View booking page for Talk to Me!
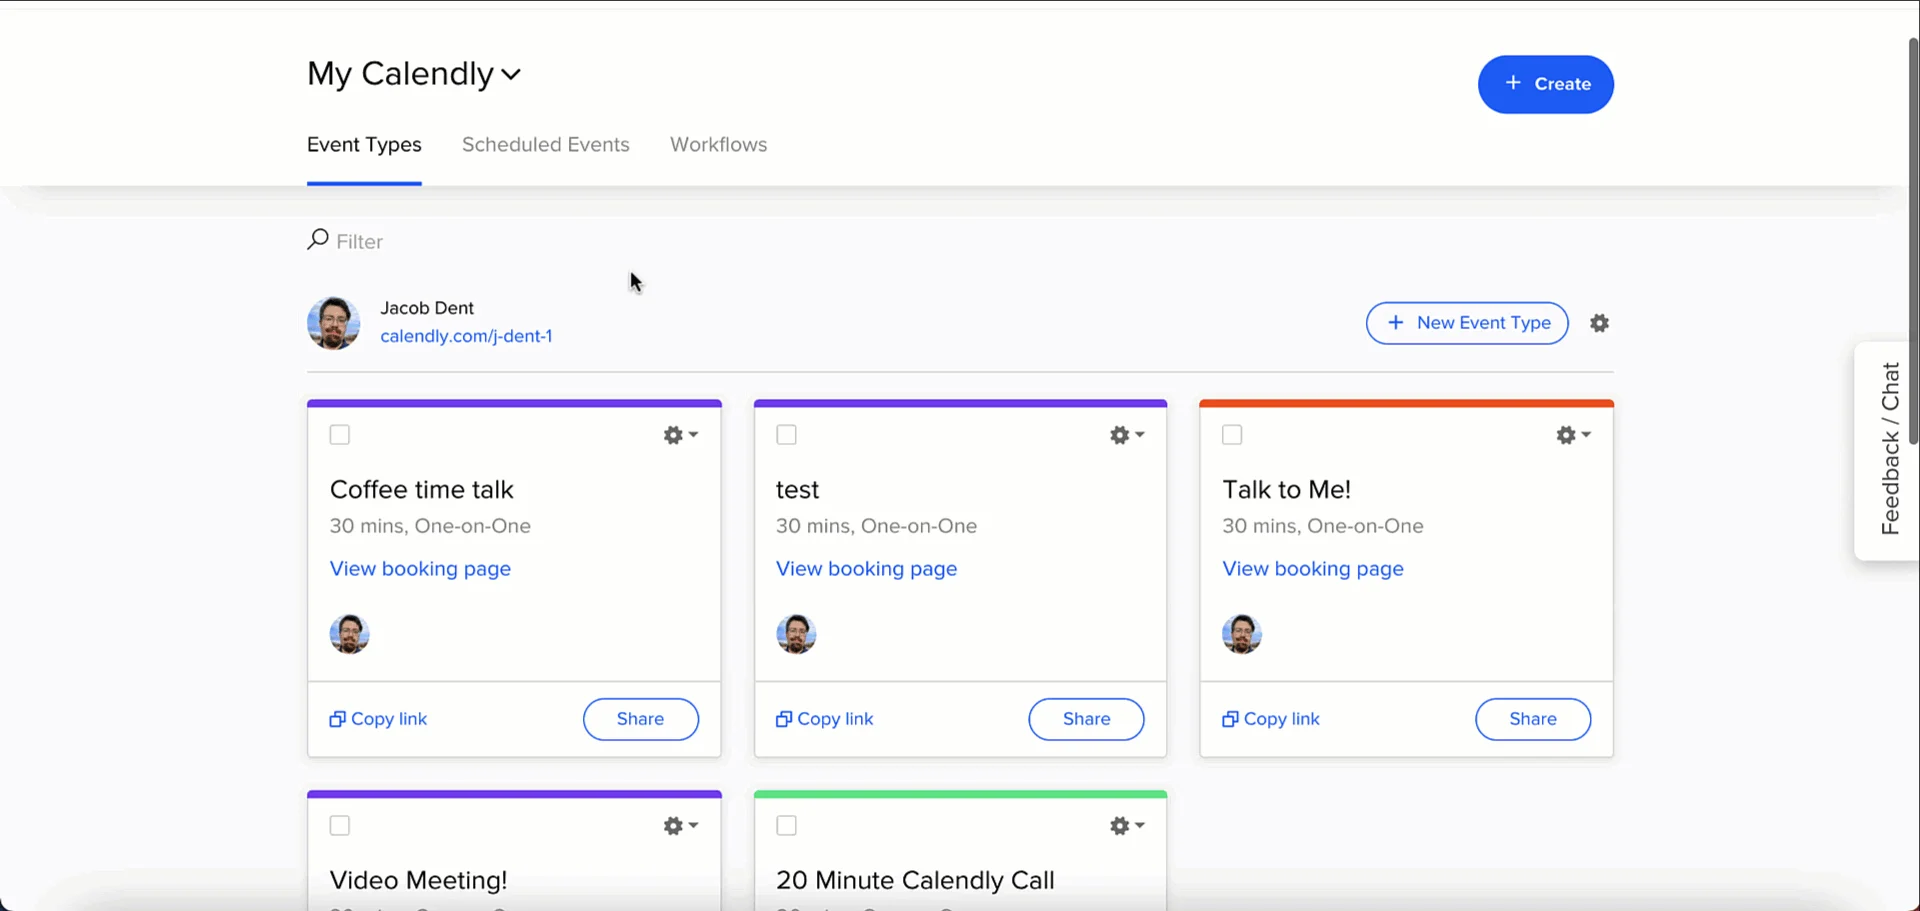1920x911 pixels. [1313, 569]
